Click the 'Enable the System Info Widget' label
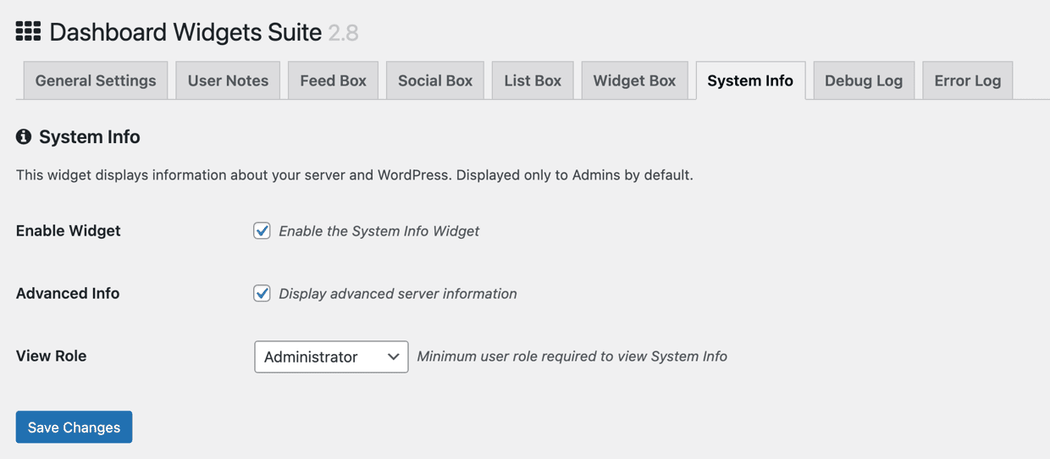1050x459 pixels. click(x=379, y=231)
